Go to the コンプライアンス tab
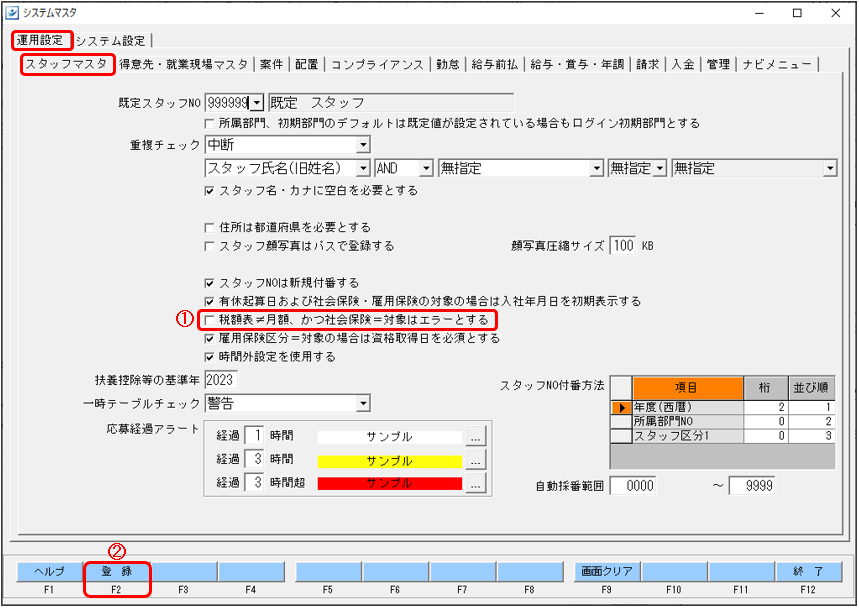Viewport: 859px width, 608px height. click(377, 65)
